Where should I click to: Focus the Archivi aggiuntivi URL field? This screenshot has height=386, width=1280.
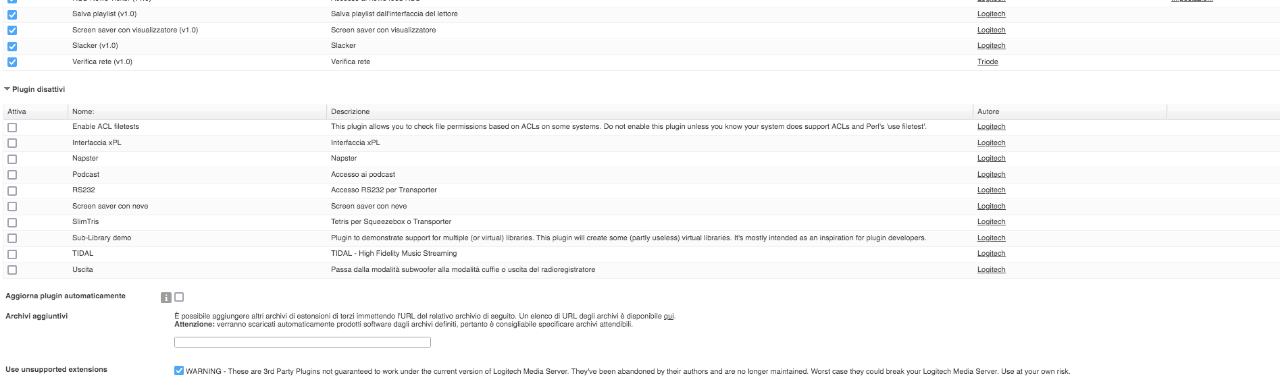[x=302, y=342]
